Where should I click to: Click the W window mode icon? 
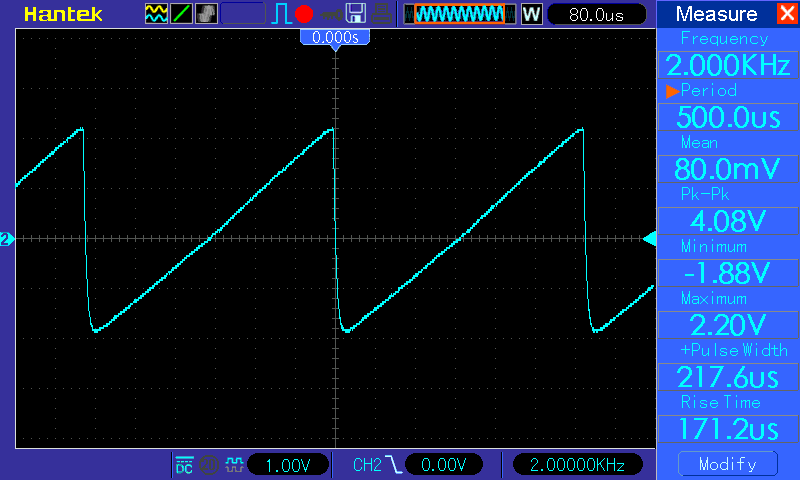click(x=531, y=14)
